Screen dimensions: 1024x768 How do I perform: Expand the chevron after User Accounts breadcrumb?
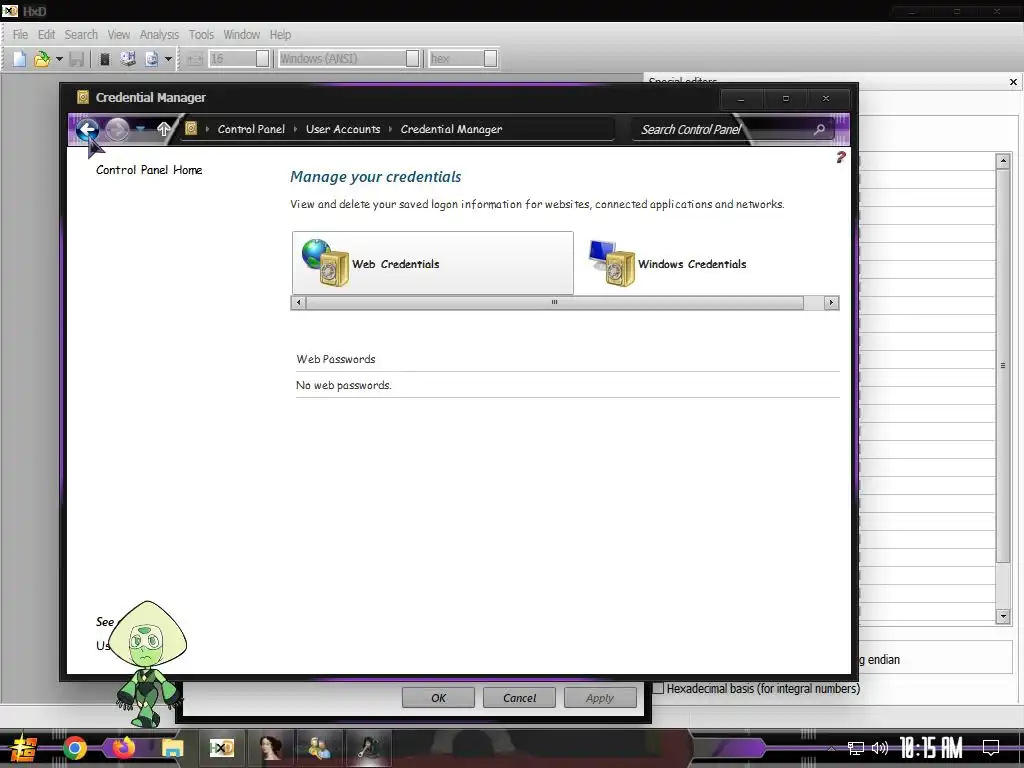pos(391,129)
